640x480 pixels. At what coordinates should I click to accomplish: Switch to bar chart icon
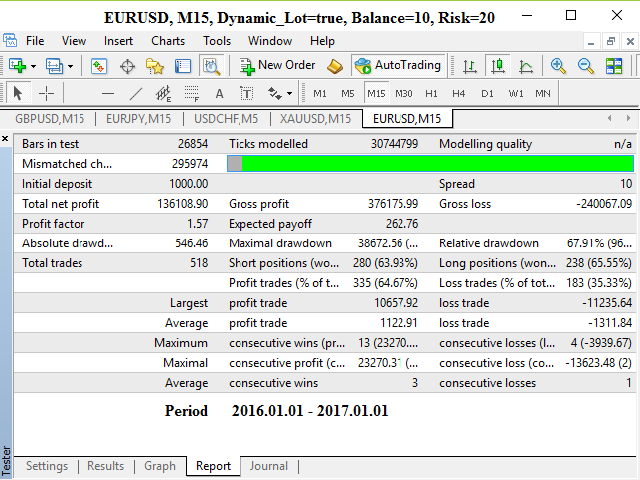click(x=470, y=66)
